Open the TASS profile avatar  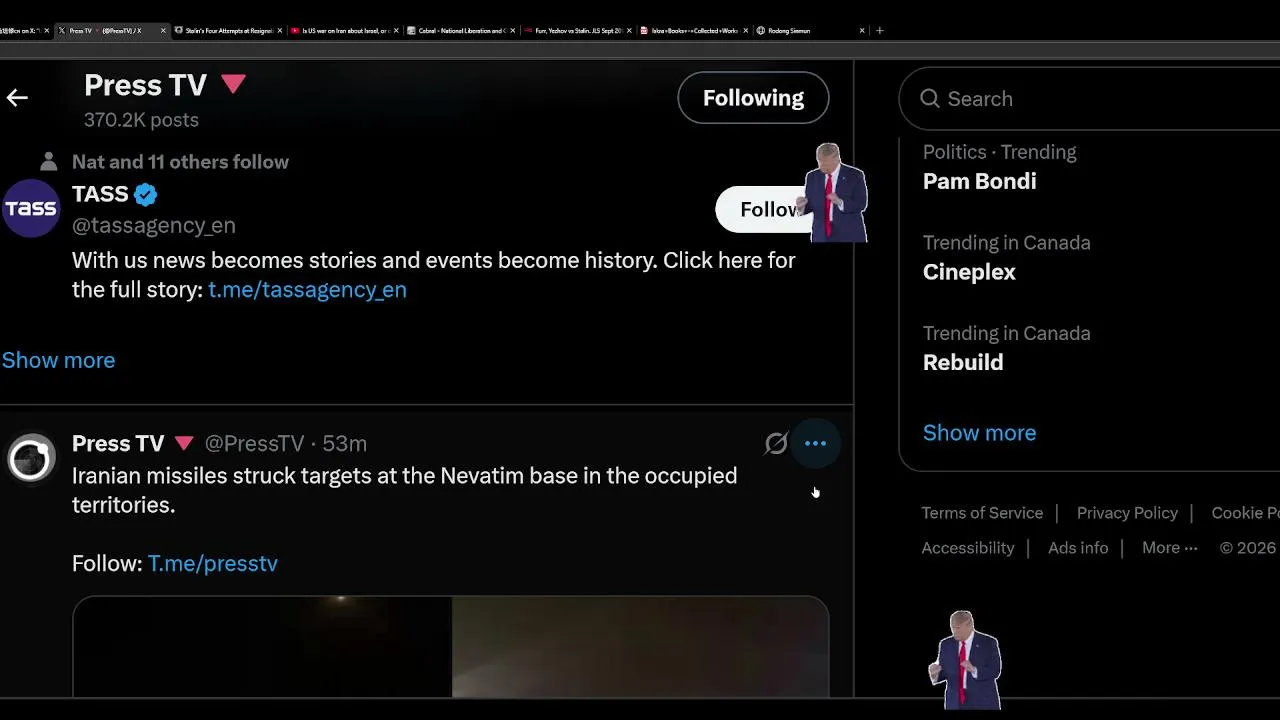(x=31, y=208)
